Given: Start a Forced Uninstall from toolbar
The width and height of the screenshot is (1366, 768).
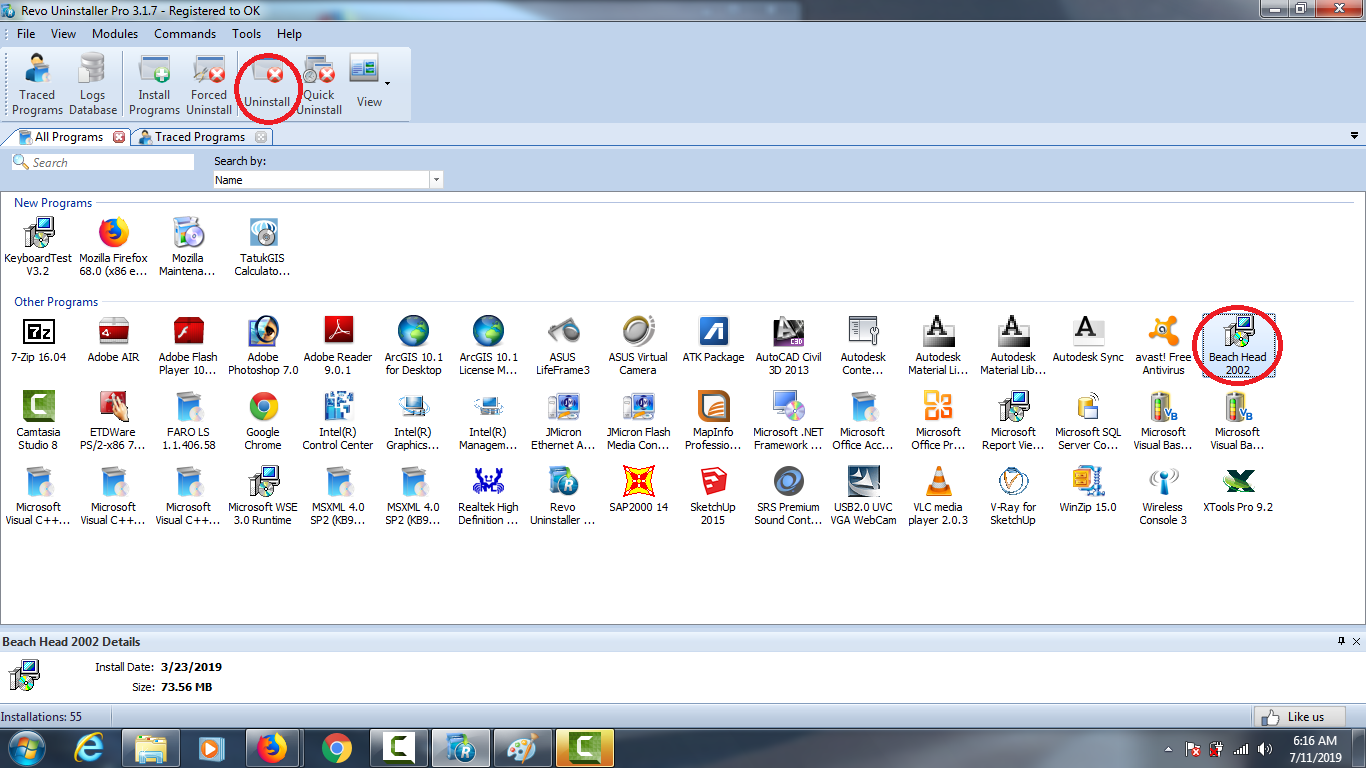Looking at the screenshot, I should (209, 84).
